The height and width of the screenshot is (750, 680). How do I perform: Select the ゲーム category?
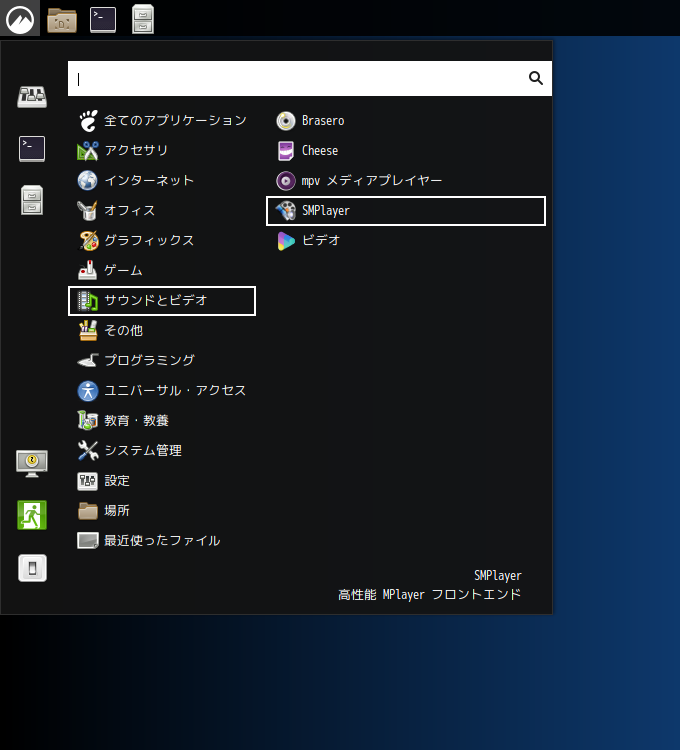click(162, 271)
